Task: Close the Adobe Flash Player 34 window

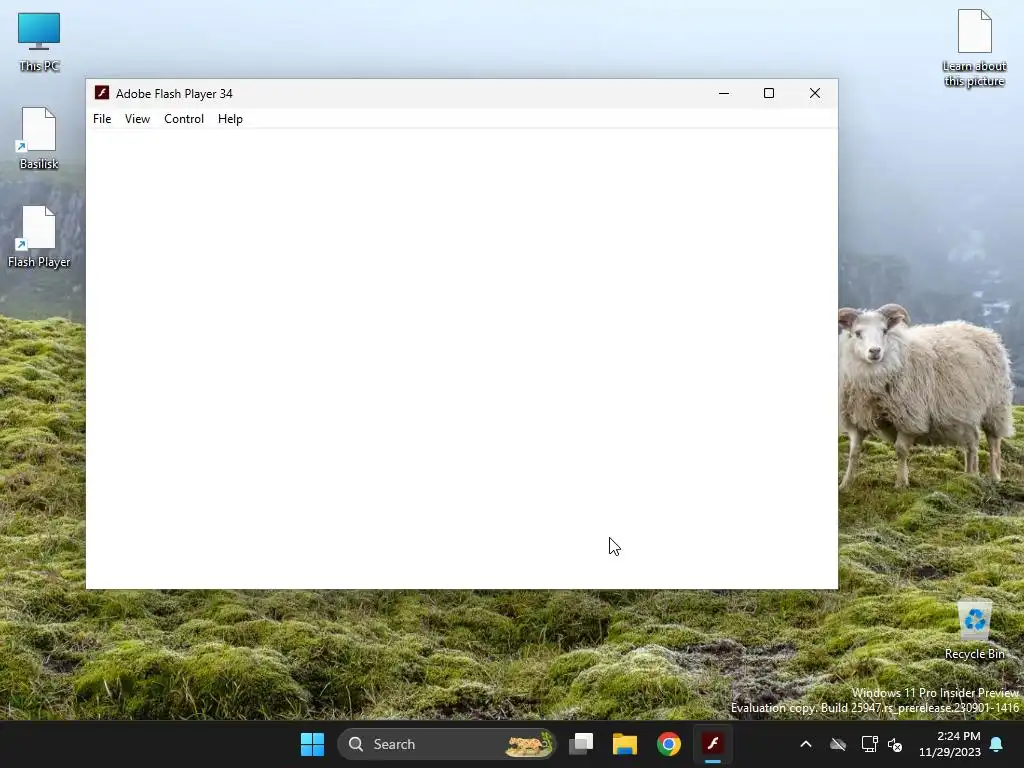Action: (814, 93)
